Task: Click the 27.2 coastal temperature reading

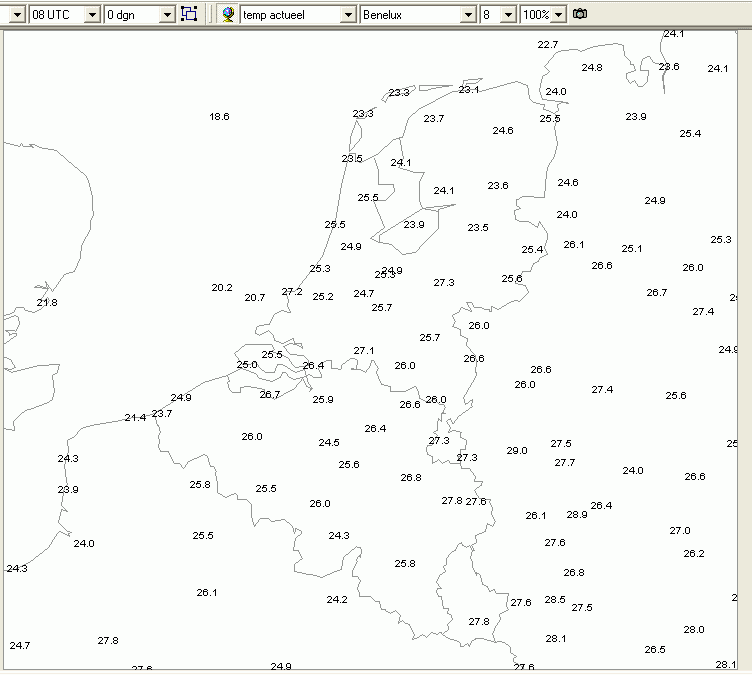Action: click(292, 292)
